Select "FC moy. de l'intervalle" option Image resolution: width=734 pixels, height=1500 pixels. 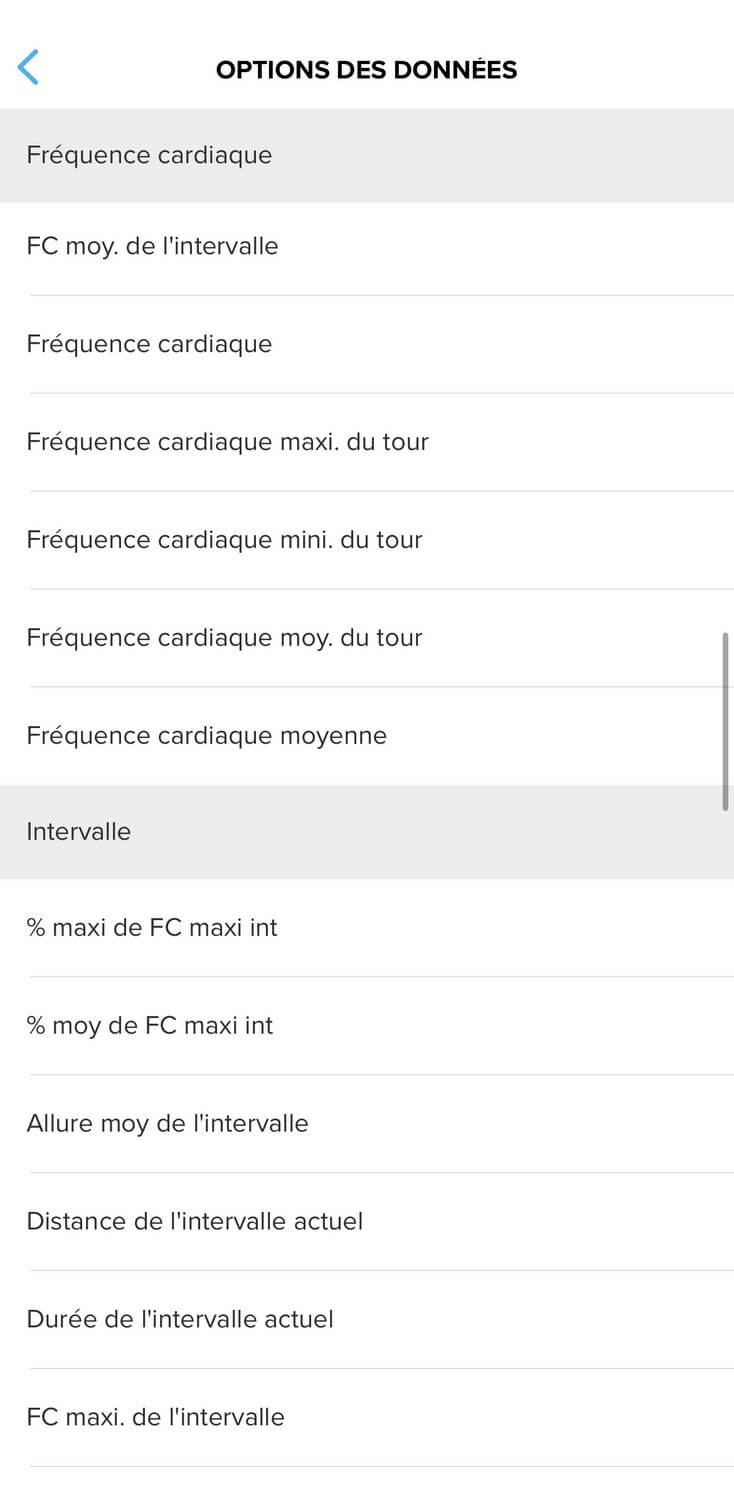(x=152, y=246)
